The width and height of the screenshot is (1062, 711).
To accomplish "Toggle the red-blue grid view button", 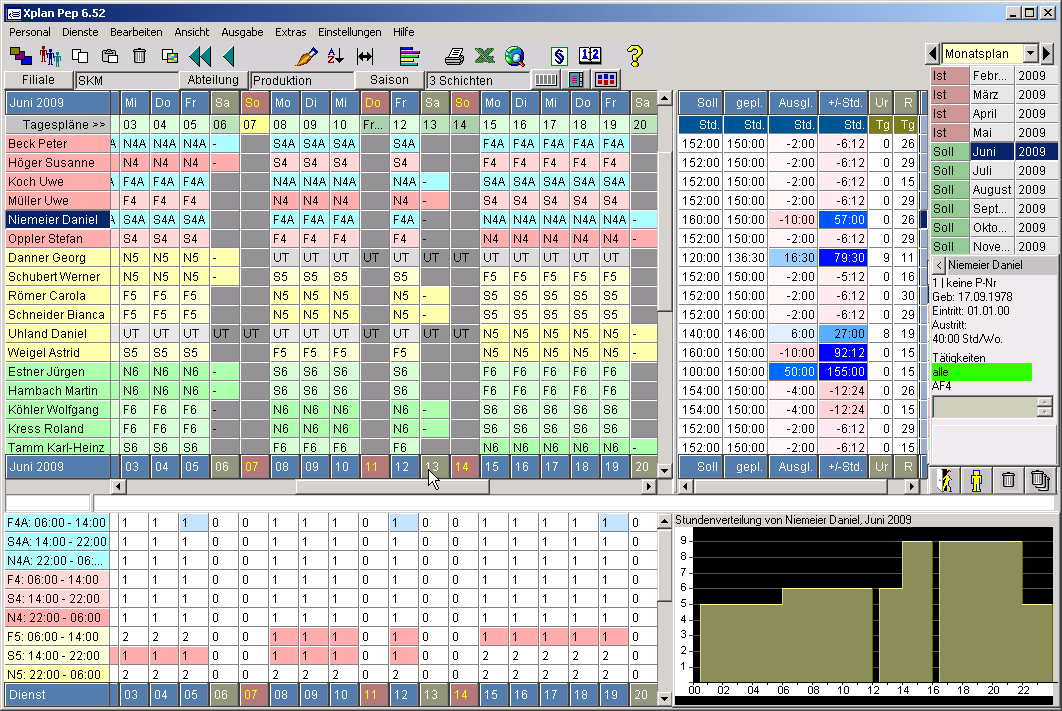I will click(606, 80).
